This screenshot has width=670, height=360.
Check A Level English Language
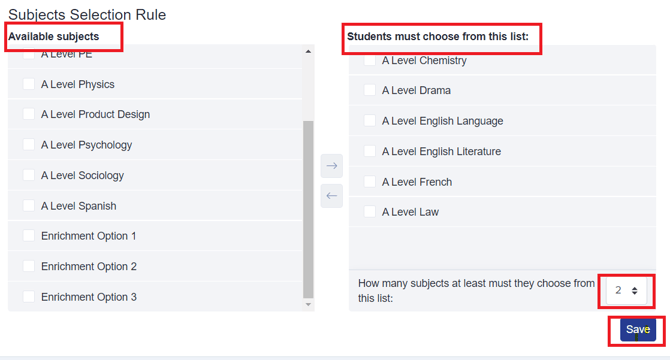click(370, 120)
